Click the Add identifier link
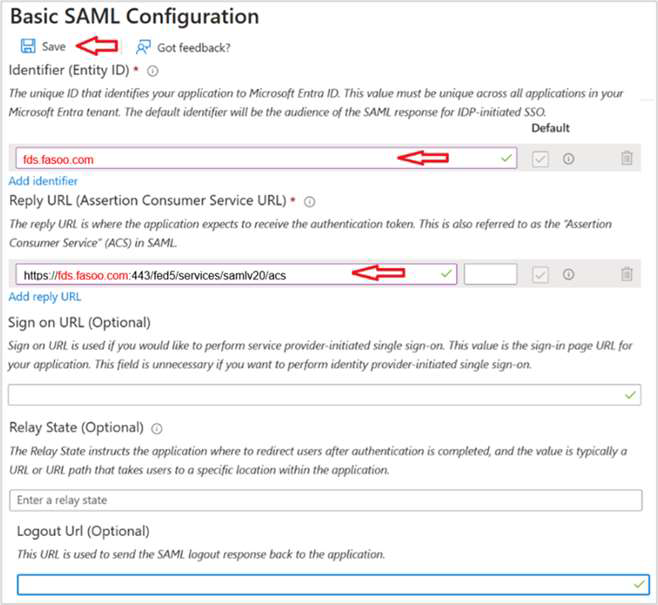Screen dimensions: 658x605 click(43, 181)
